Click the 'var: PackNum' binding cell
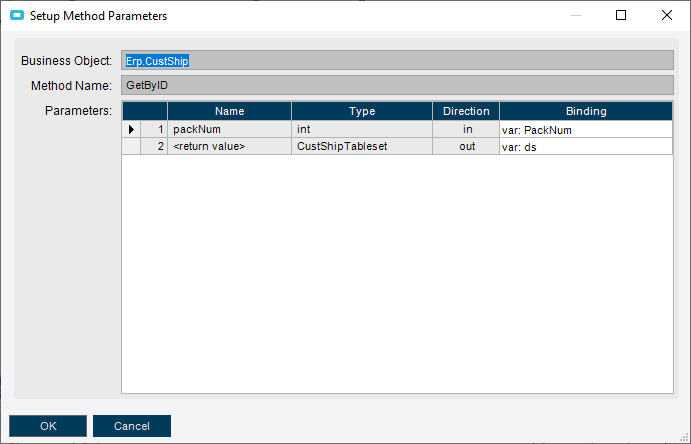Viewport: 691px width, 444px height. tap(585, 129)
